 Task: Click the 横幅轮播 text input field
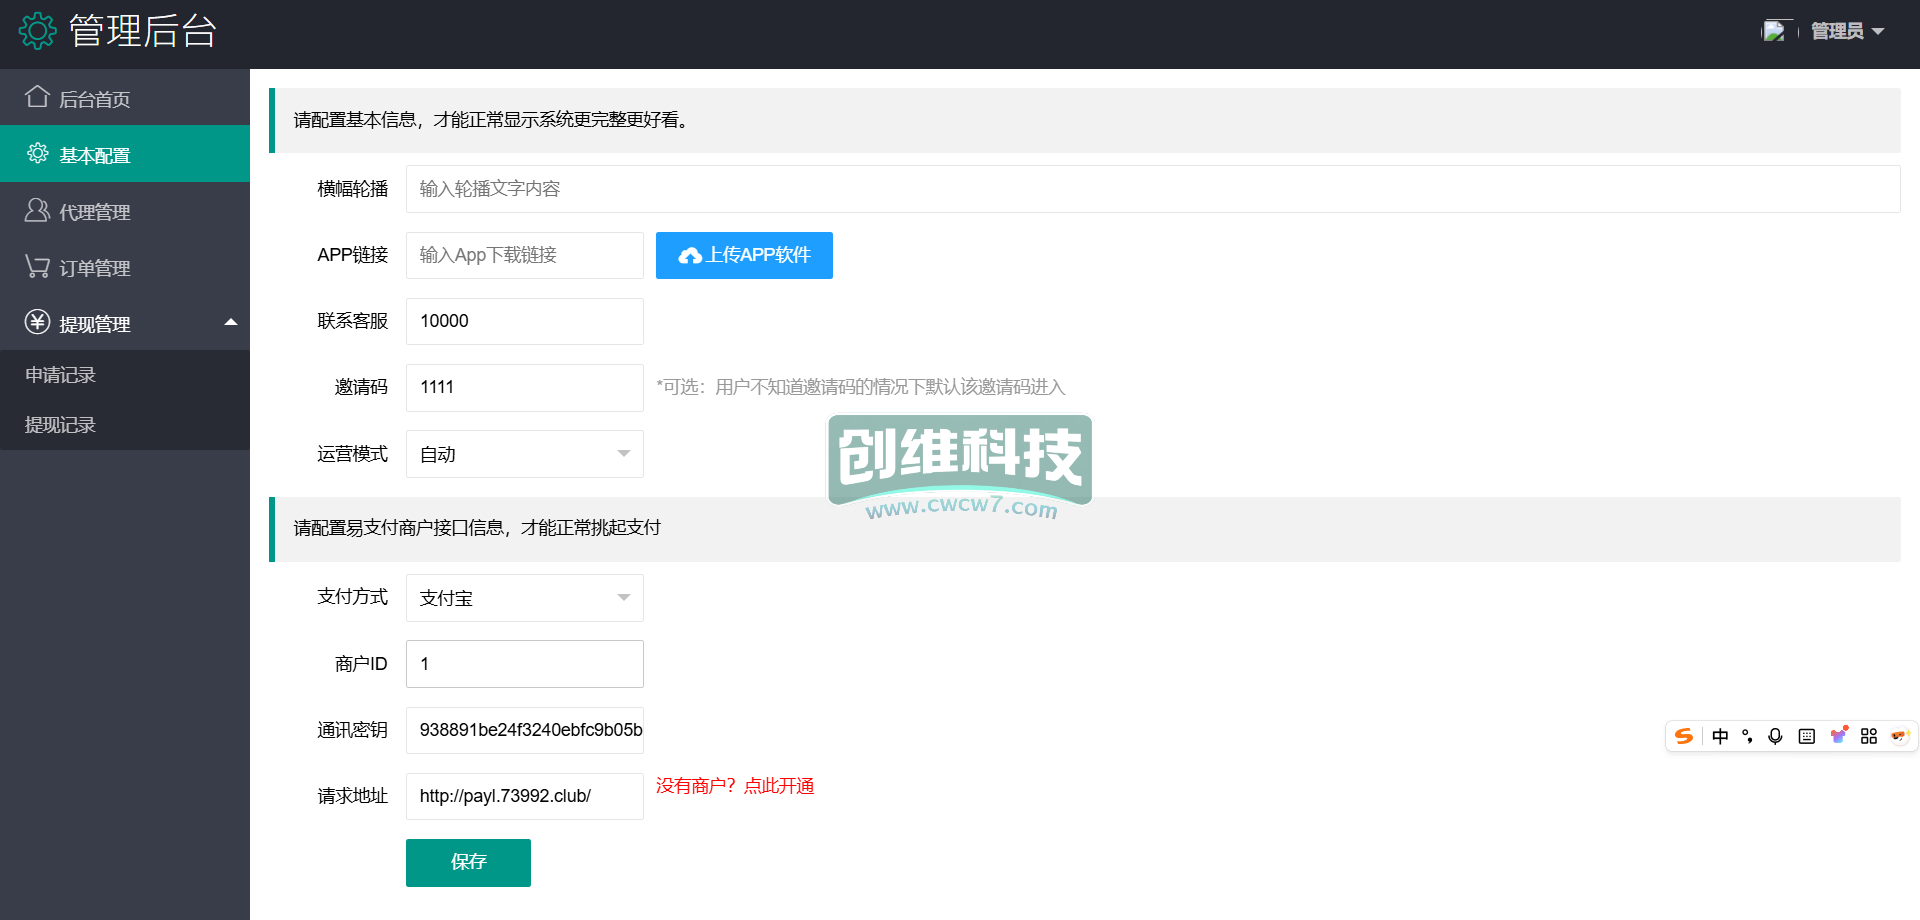click(1152, 189)
